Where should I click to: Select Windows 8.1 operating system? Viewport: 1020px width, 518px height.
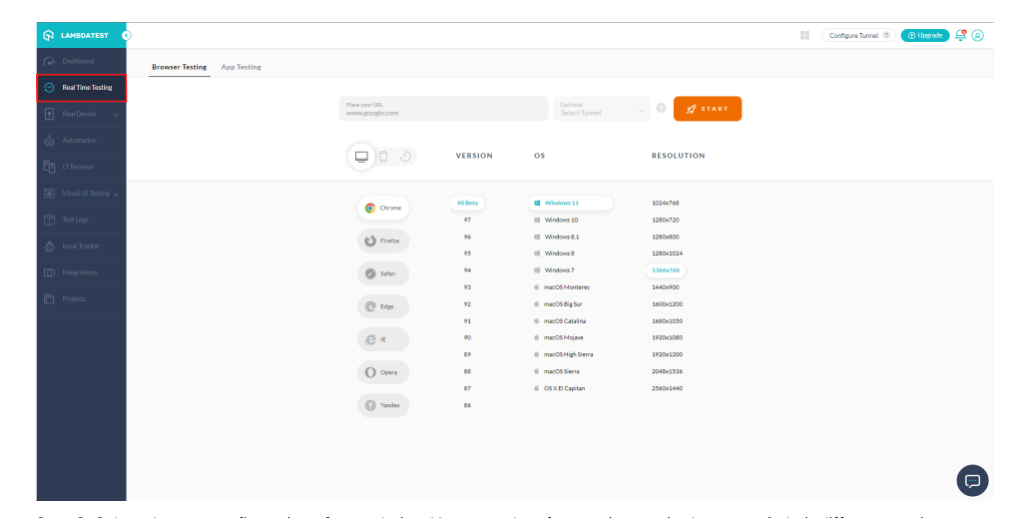tap(557, 237)
